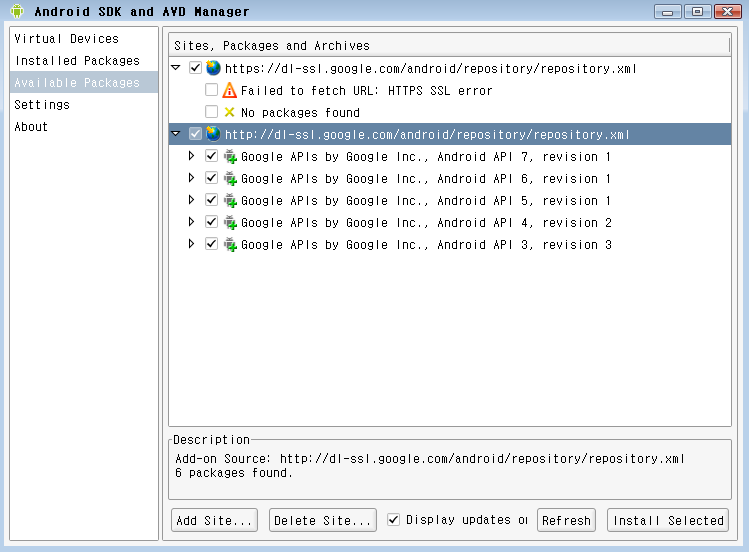The image size is (749, 552).
Task: Click Sites, Packages and Archives column header
Action: (x=449, y=45)
